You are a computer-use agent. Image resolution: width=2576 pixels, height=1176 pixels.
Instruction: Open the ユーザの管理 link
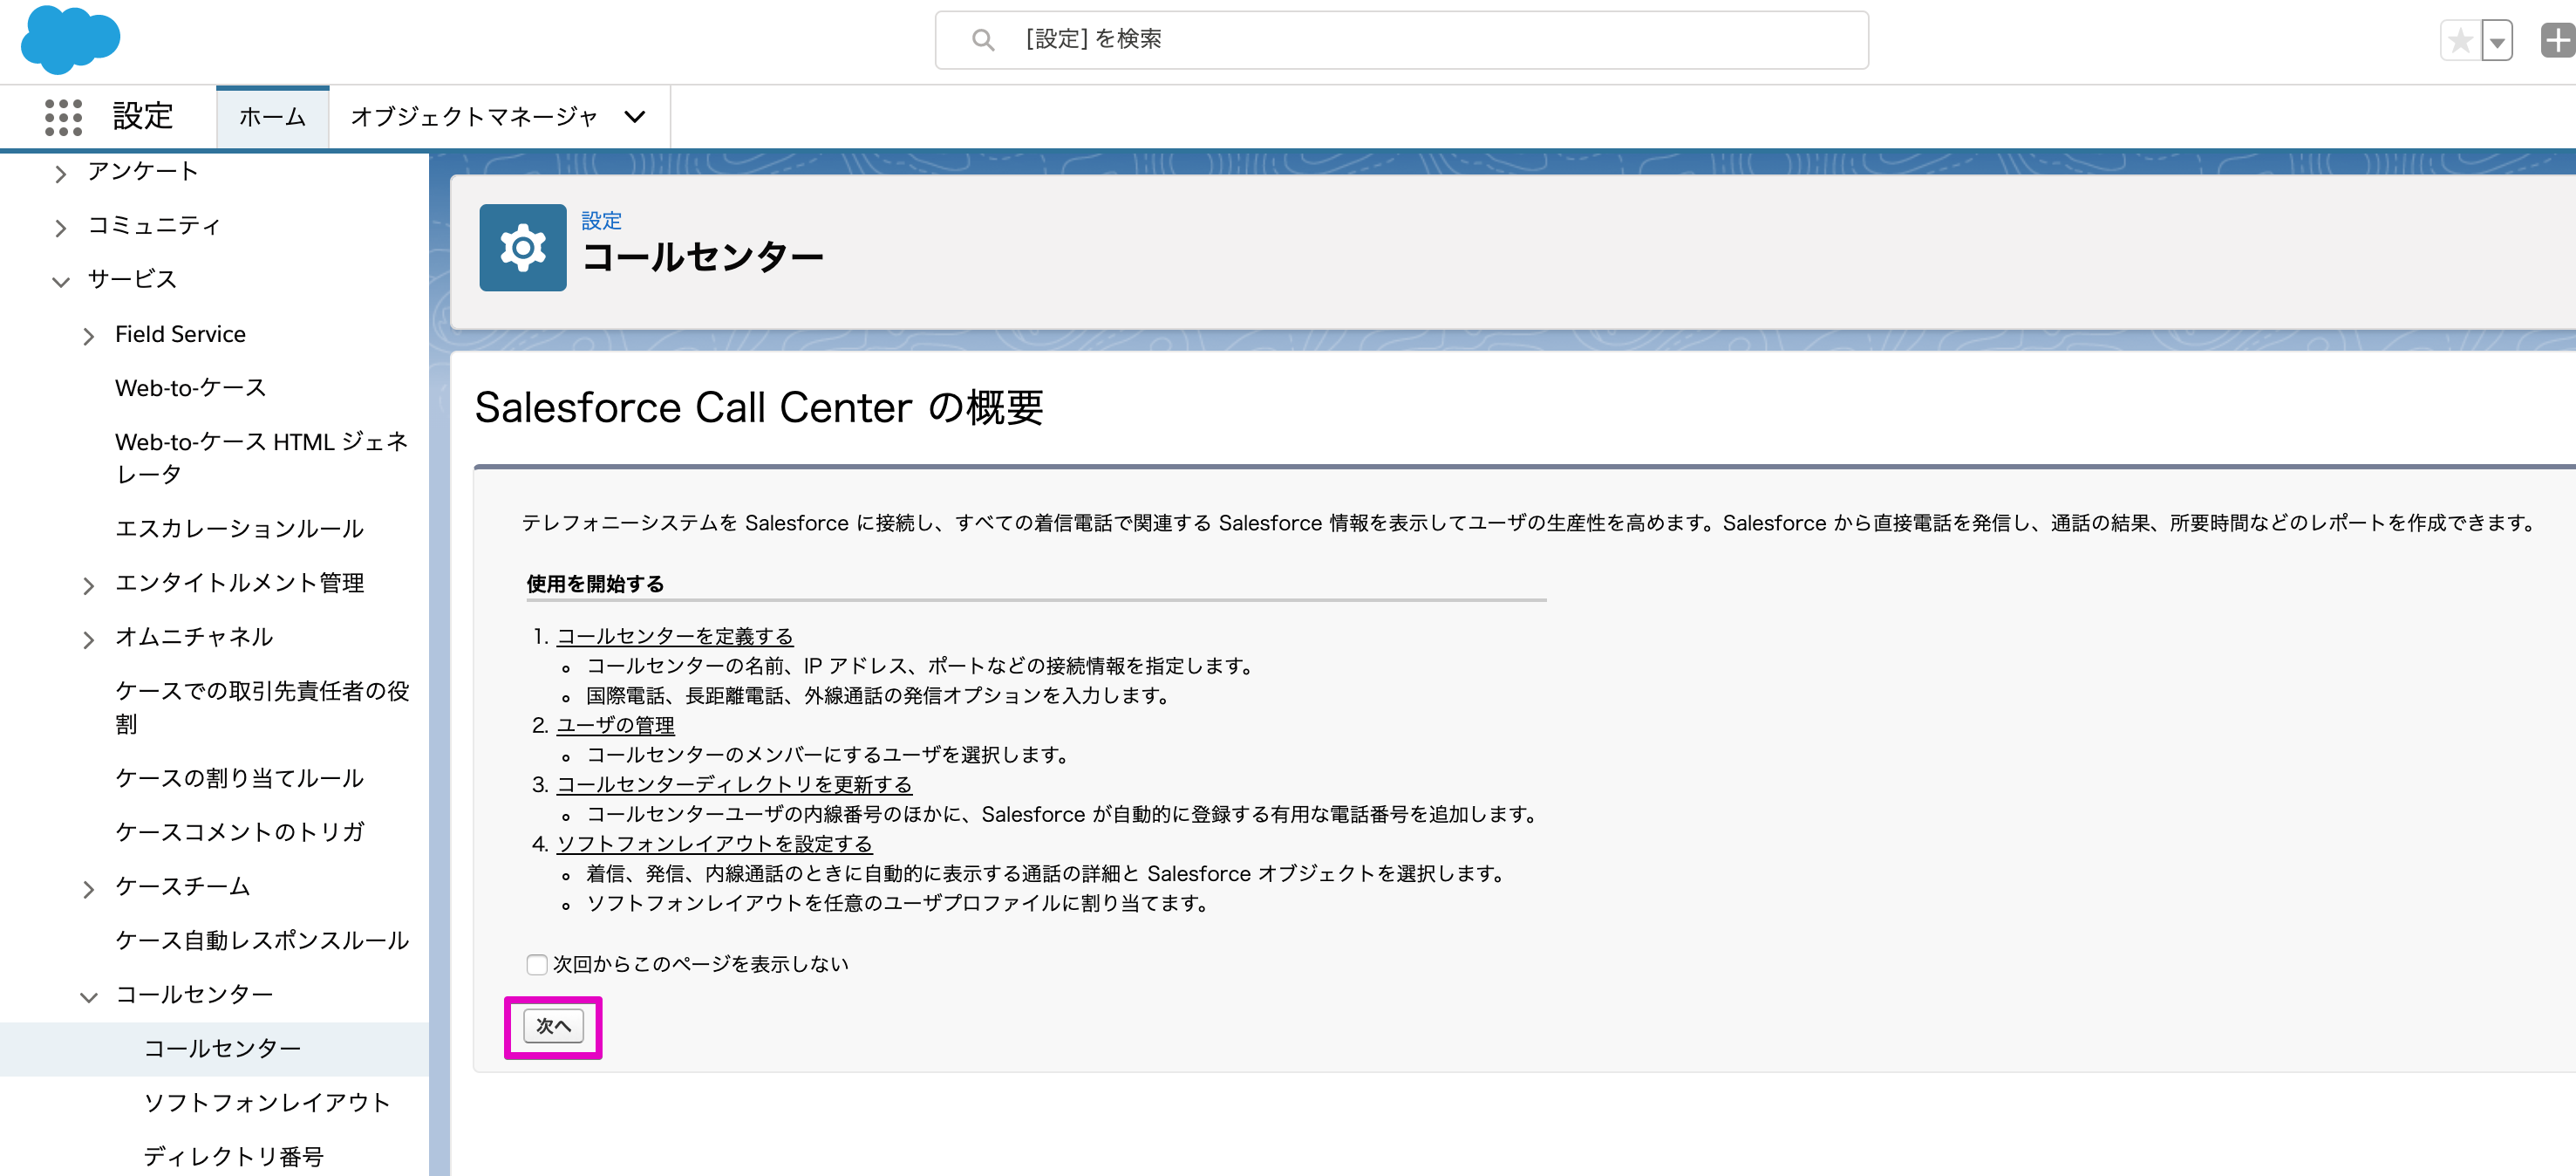[x=615, y=725]
